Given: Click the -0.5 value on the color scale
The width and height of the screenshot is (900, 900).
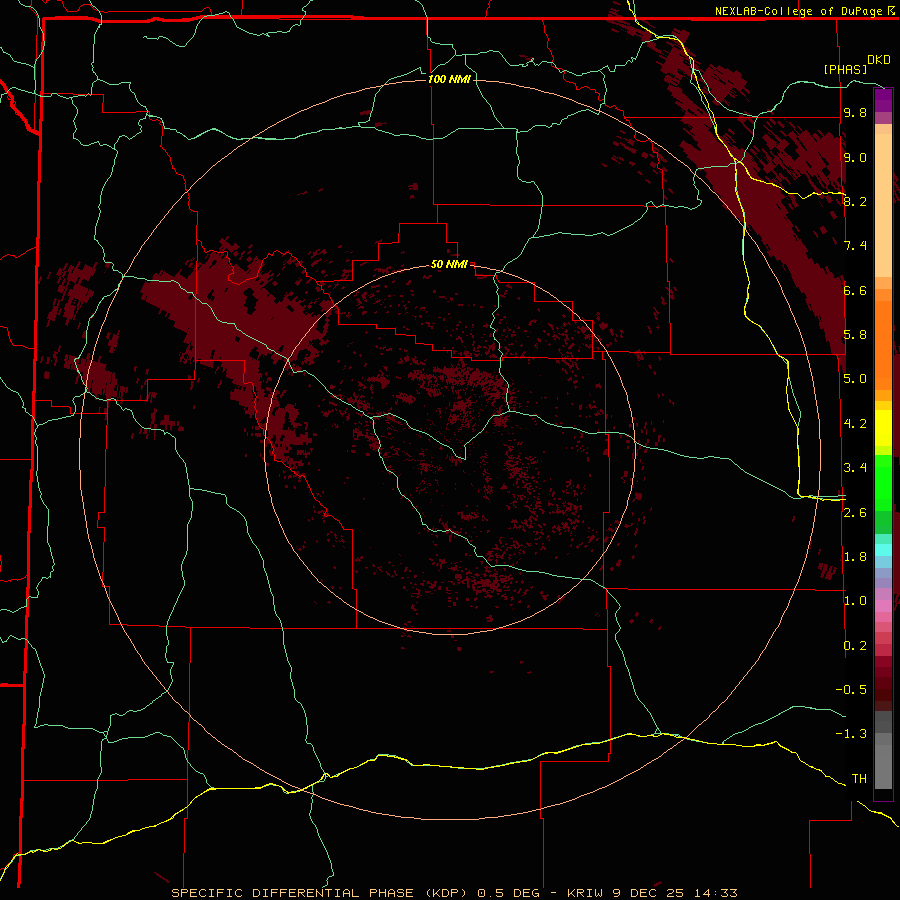Looking at the screenshot, I should [x=851, y=690].
